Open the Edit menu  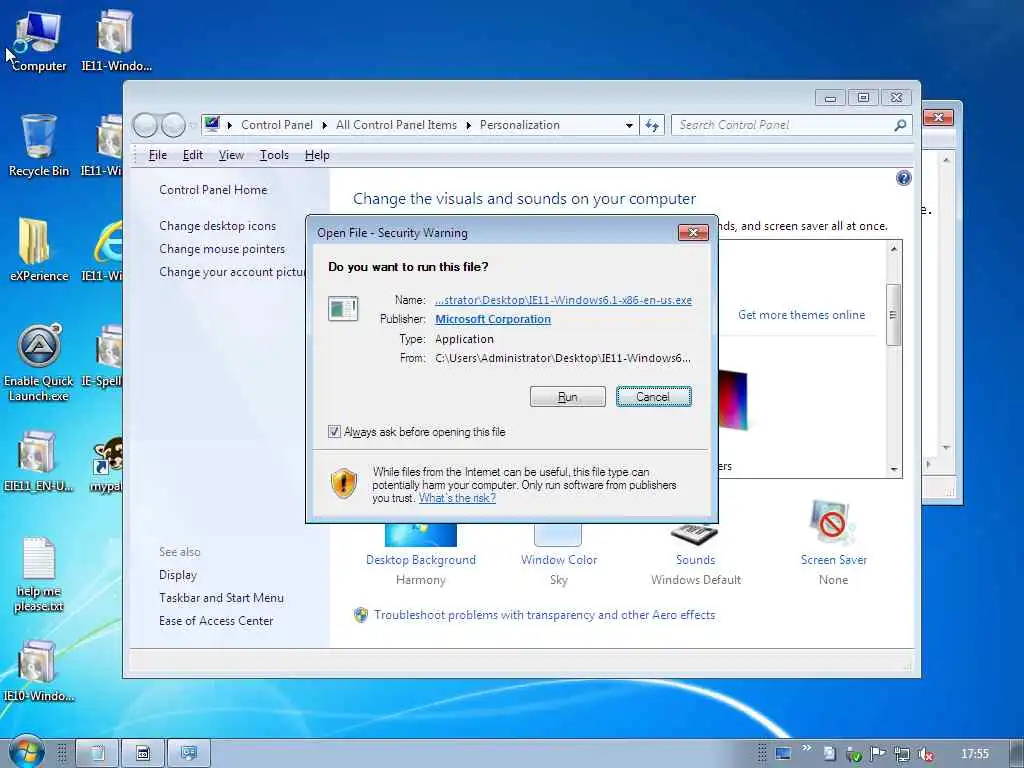pyautogui.click(x=193, y=155)
